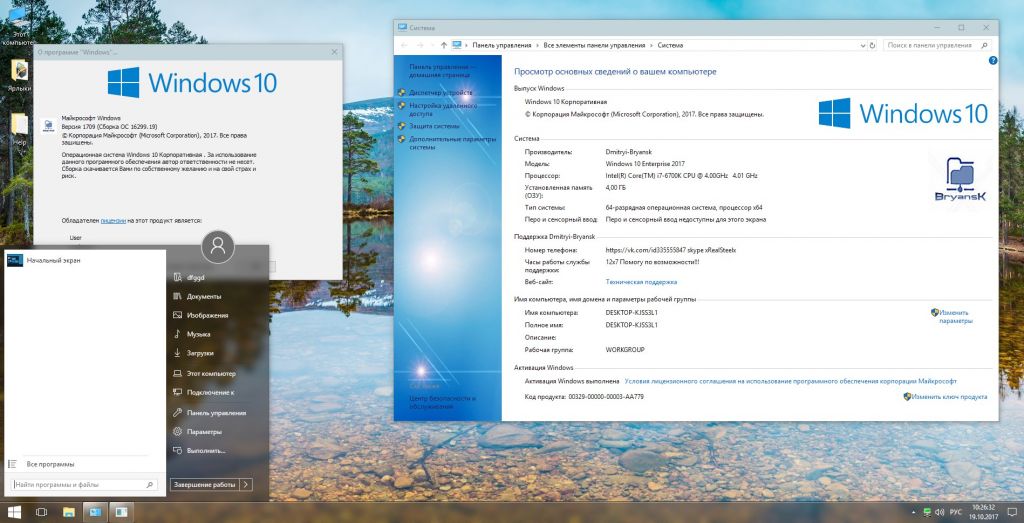This screenshot has height=523, width=1024.
Task: Click the Завершение работы button
Action: (x=204, y=484)
